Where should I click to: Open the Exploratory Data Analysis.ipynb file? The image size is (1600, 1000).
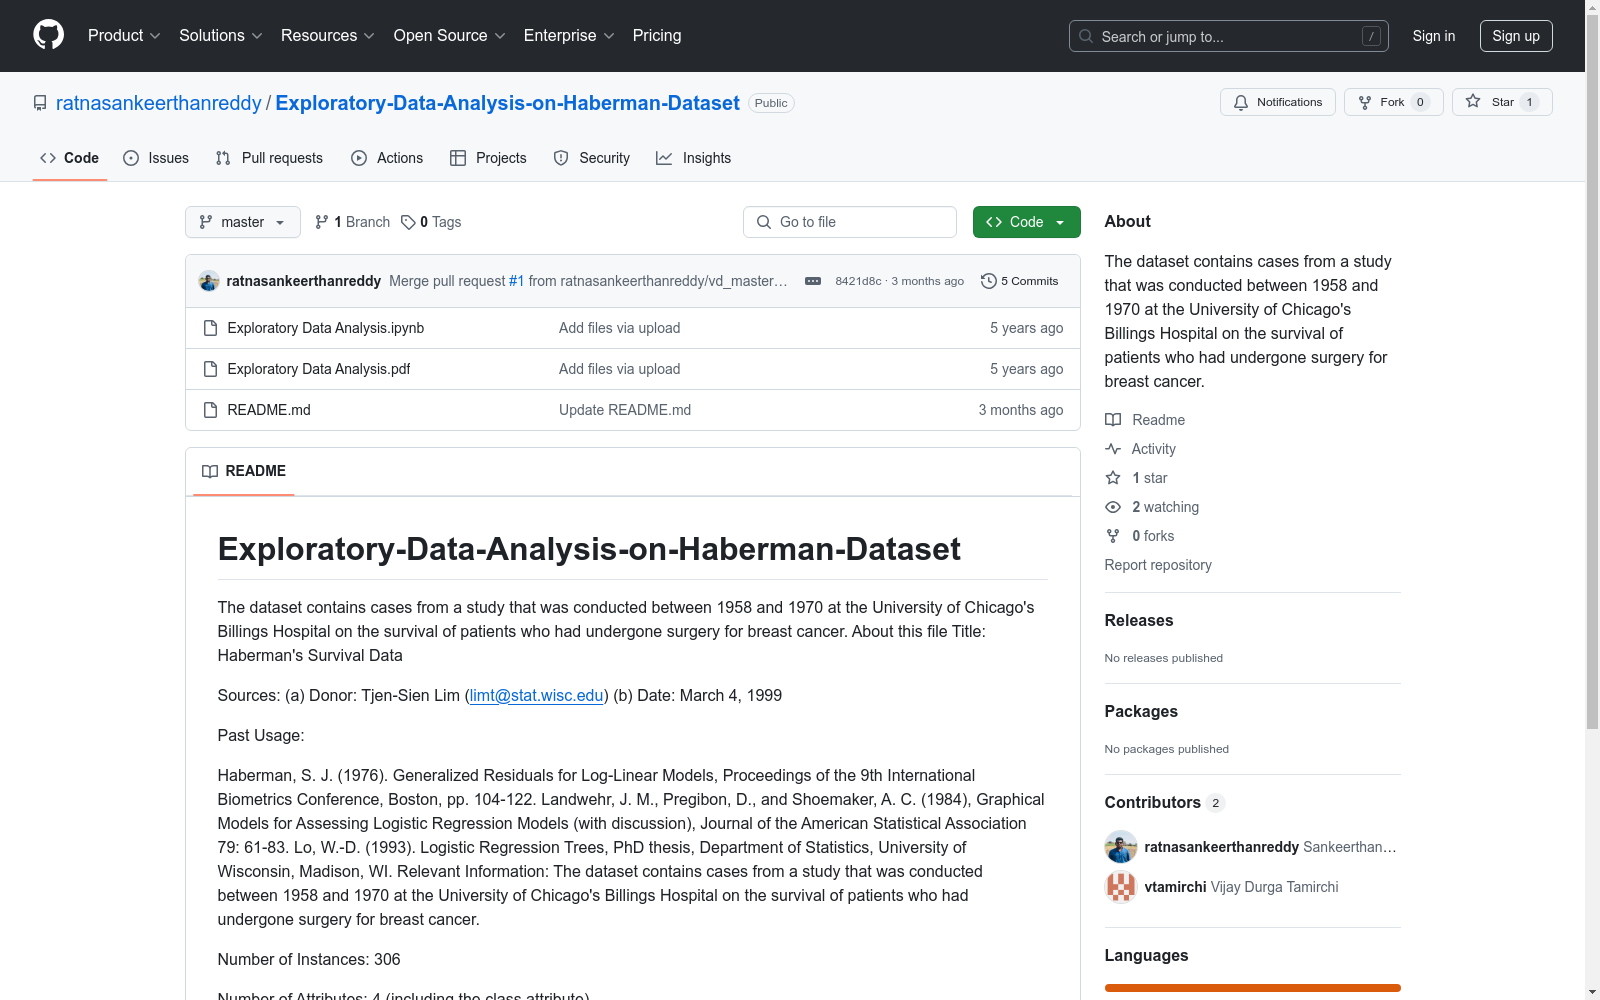tap(326, 328)
